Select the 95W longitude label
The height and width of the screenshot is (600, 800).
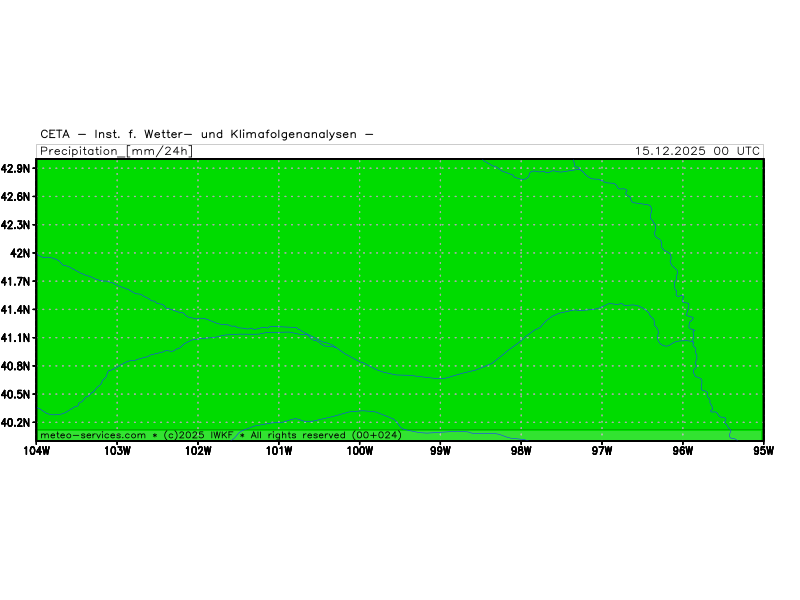tap(764, 450)
